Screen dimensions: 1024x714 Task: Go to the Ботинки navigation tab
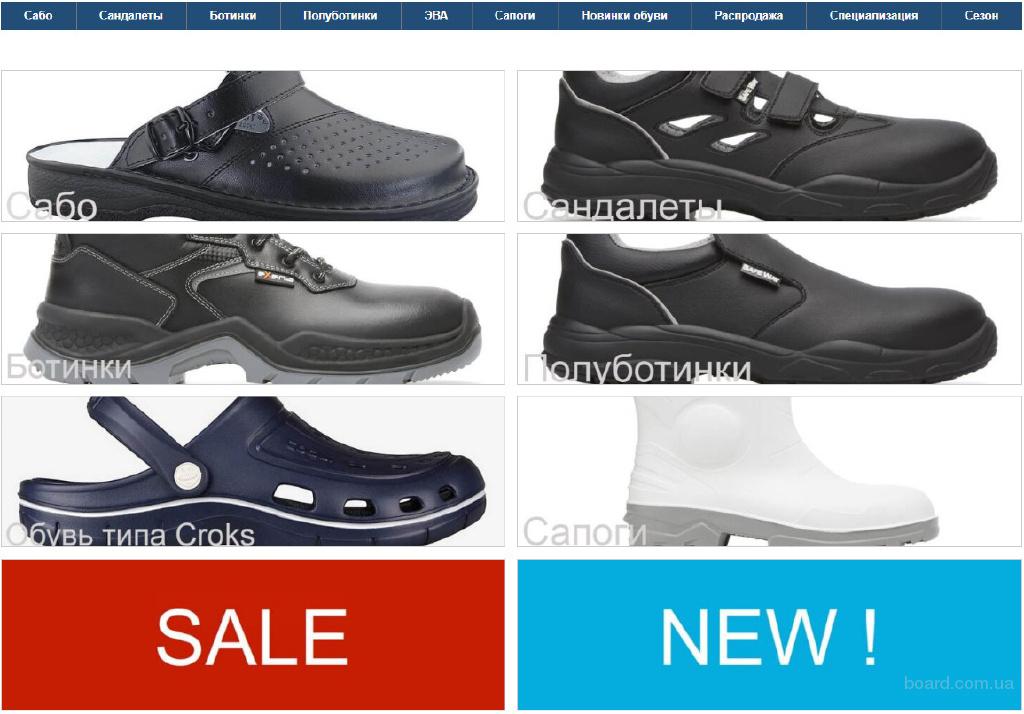click(x=233, y=16)
